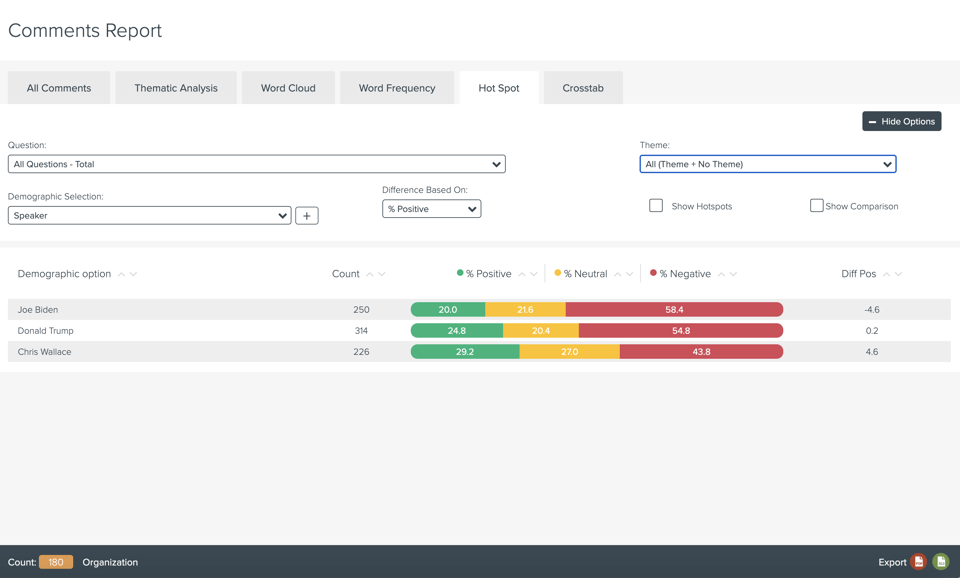
Task: Open Difference Based On dropdown
Action: (x=432, y=209)
